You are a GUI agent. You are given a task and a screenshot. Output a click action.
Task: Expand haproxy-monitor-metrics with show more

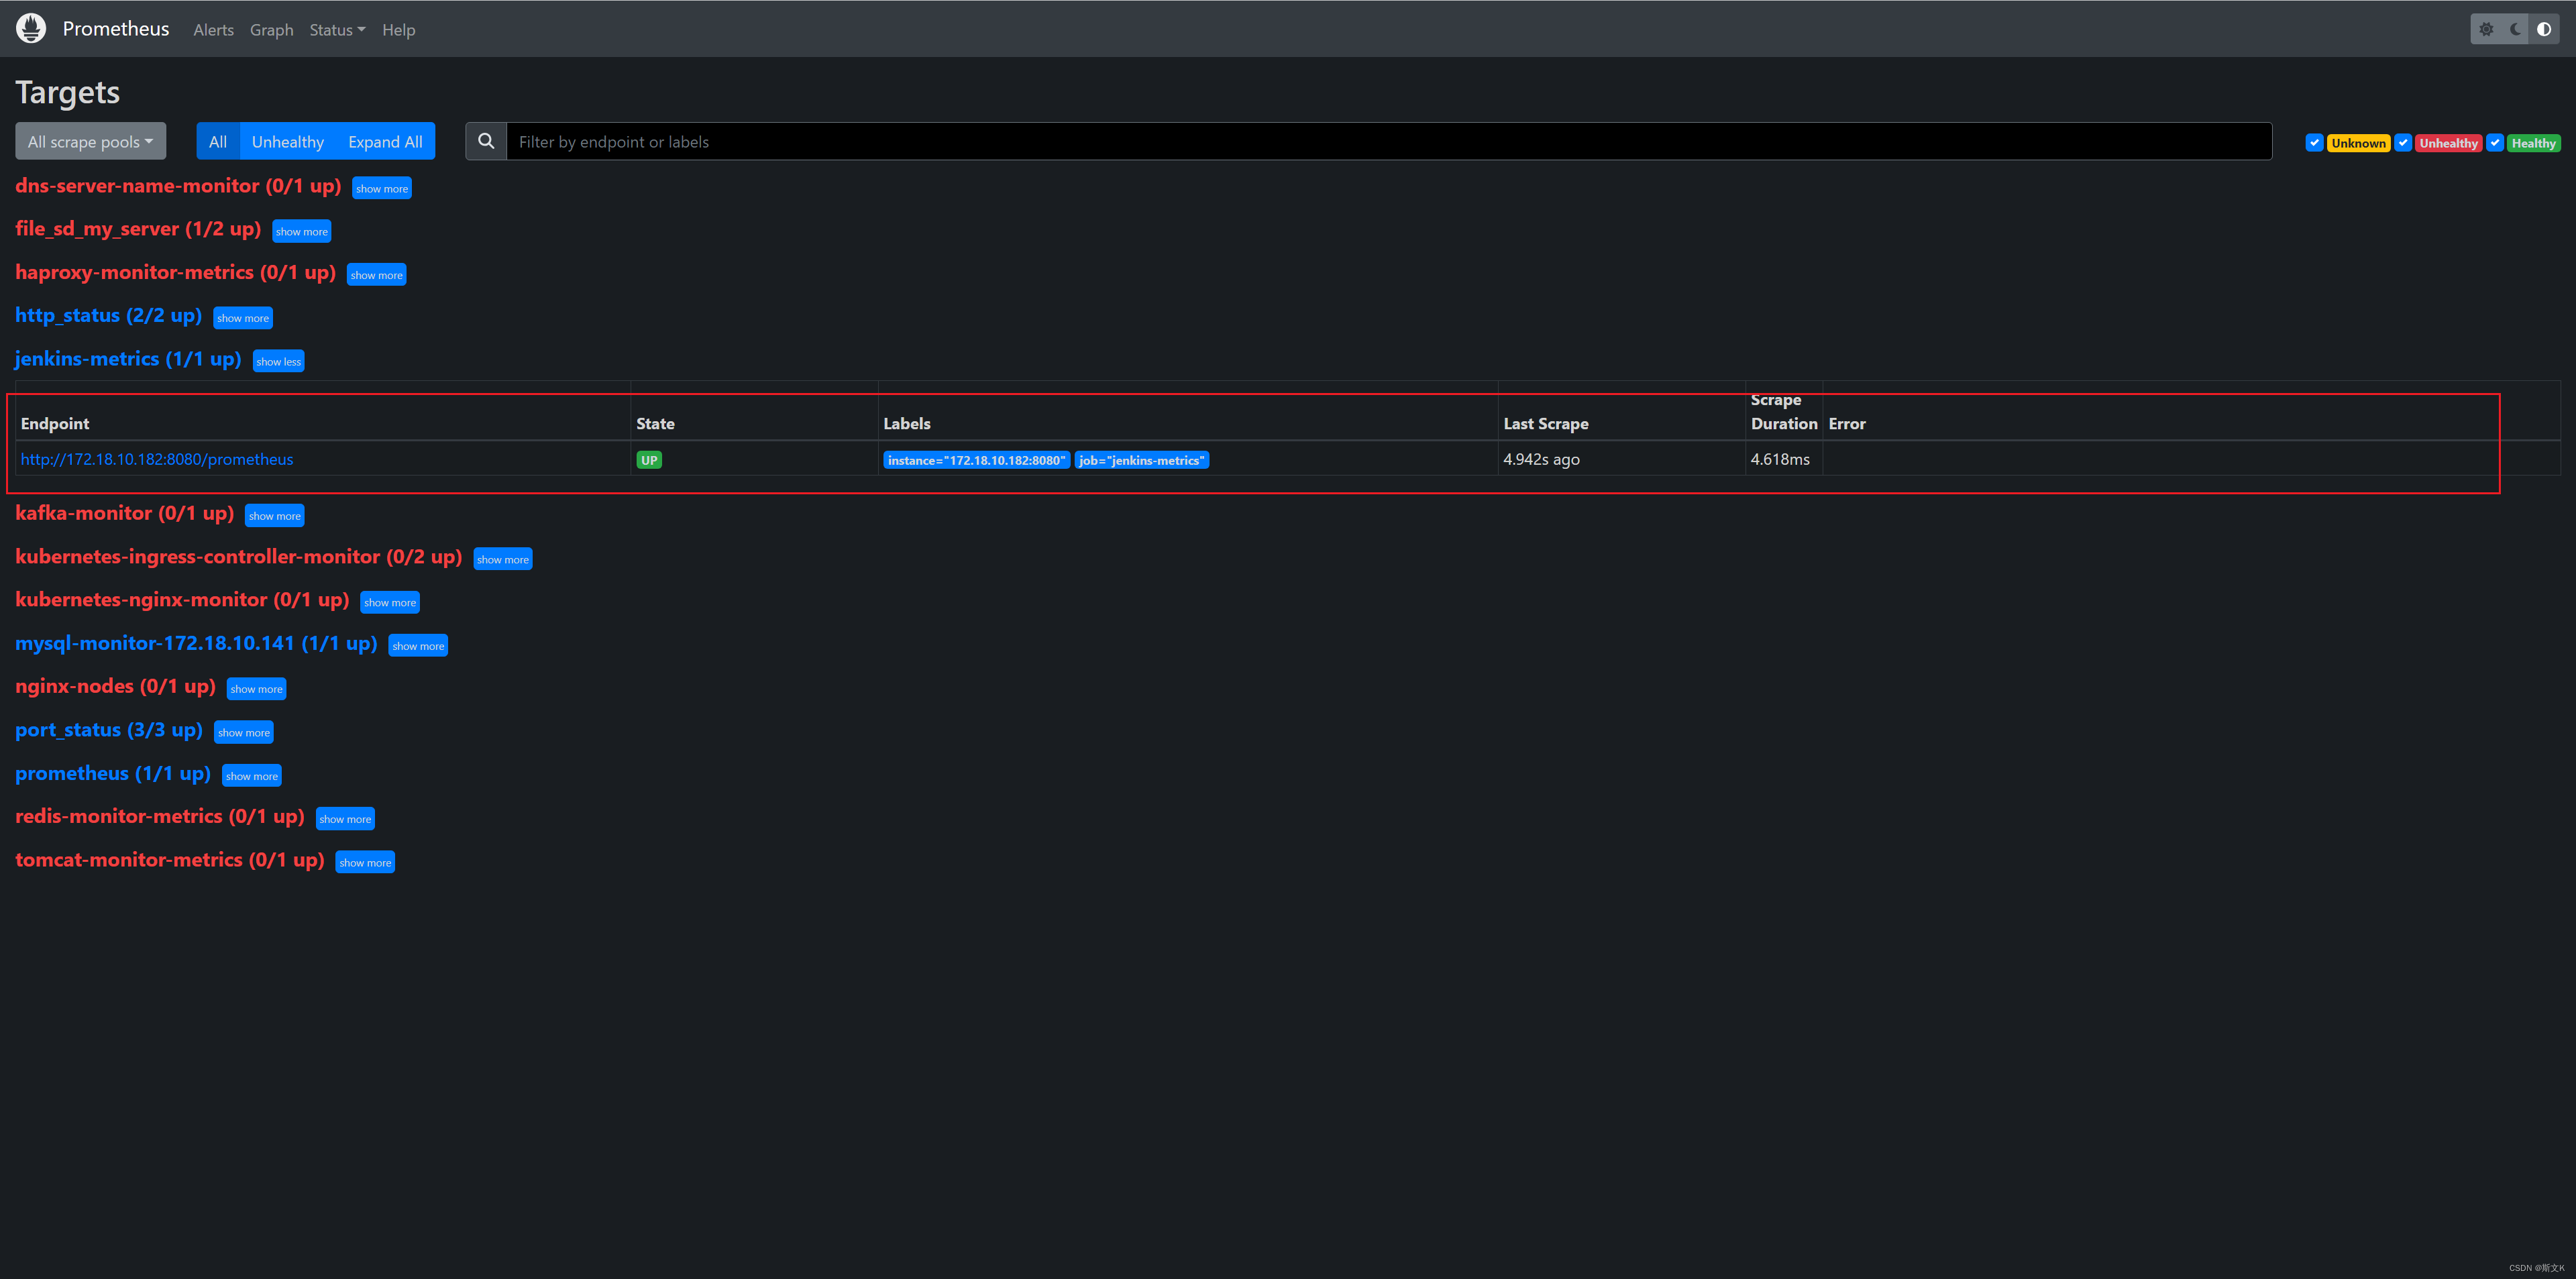coord(377,275)
